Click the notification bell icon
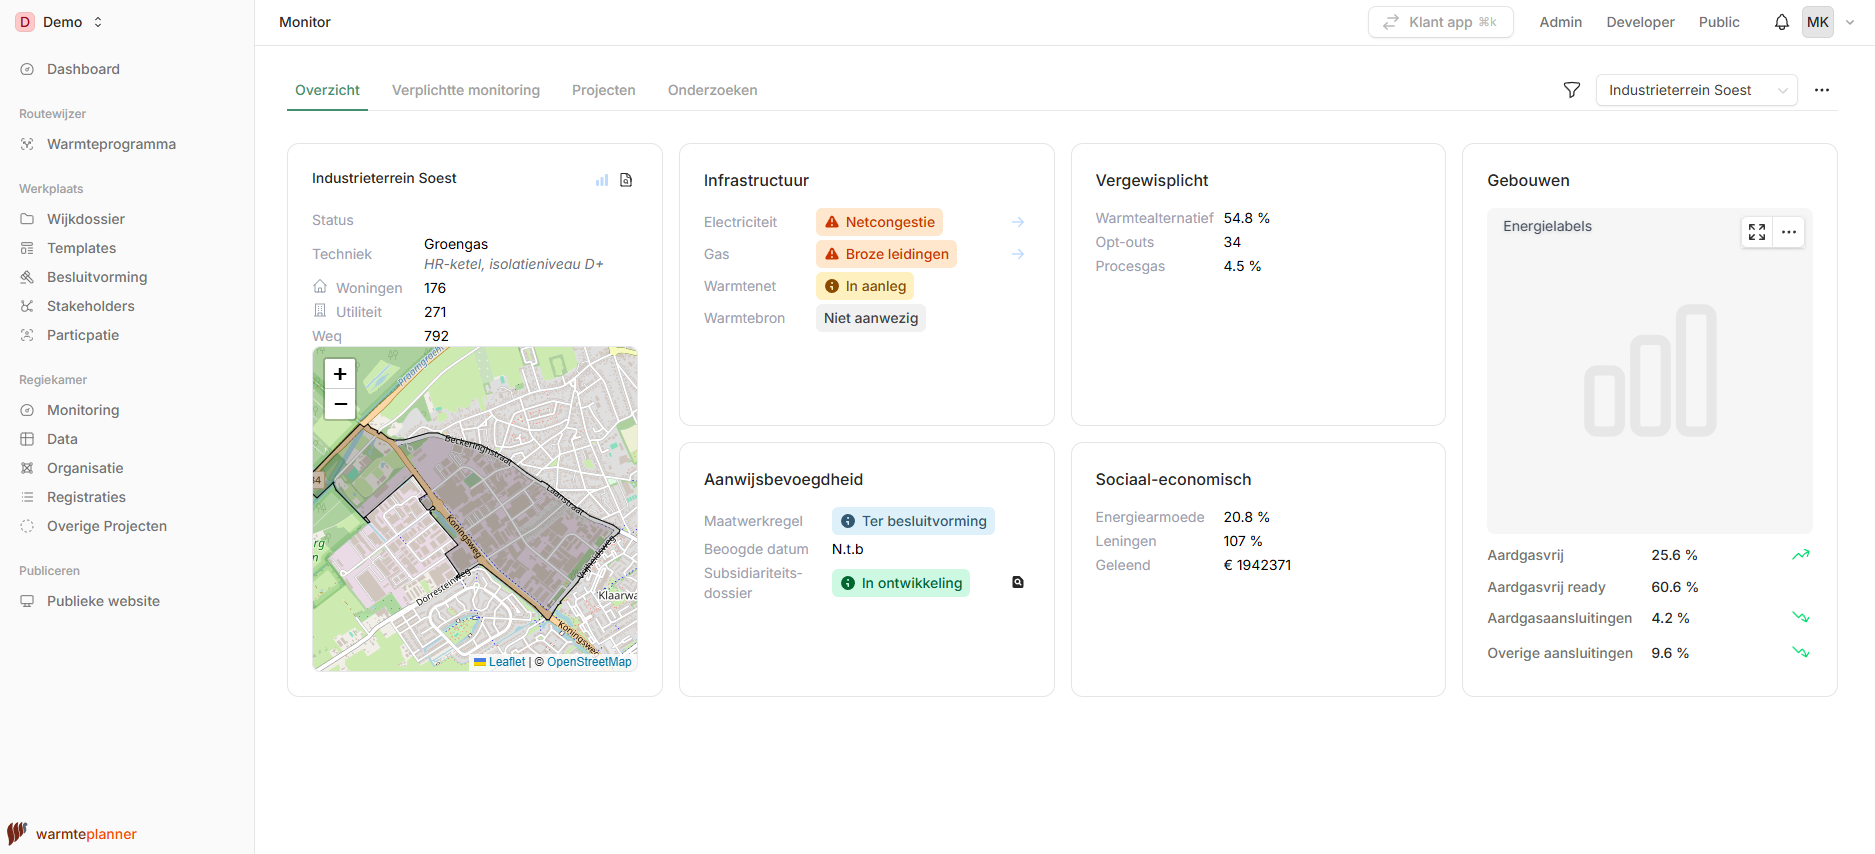This screenshot has height=854, width=1875. [x=1781, y=22]
